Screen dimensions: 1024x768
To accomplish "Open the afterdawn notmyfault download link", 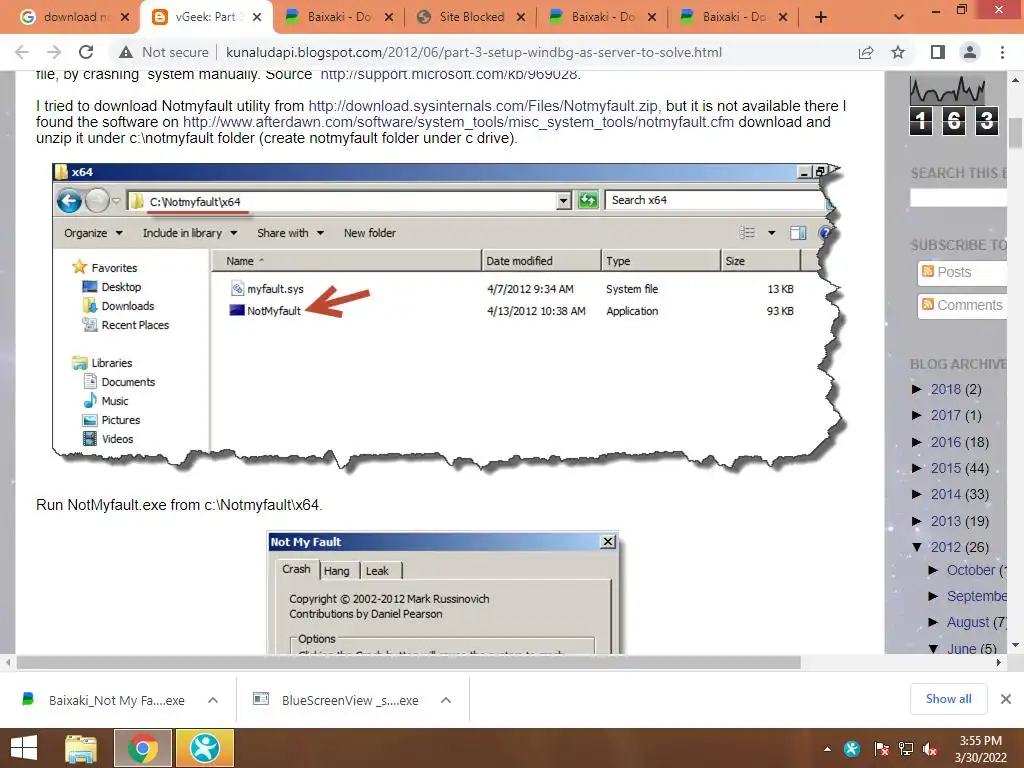I will (458, 122).
